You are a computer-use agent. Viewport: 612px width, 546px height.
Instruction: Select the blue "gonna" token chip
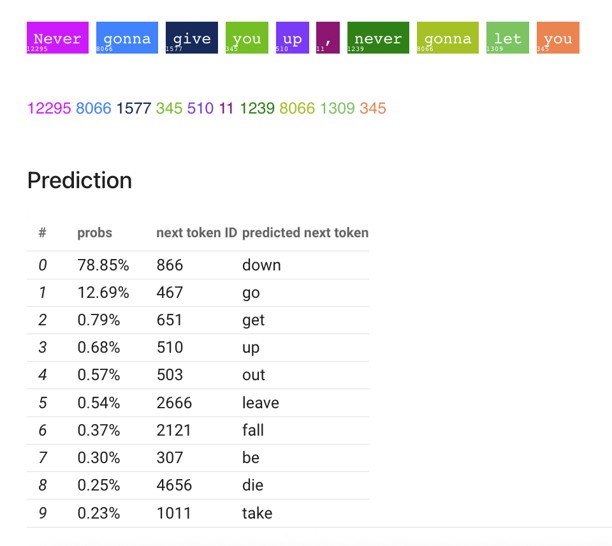pos(127,38)
